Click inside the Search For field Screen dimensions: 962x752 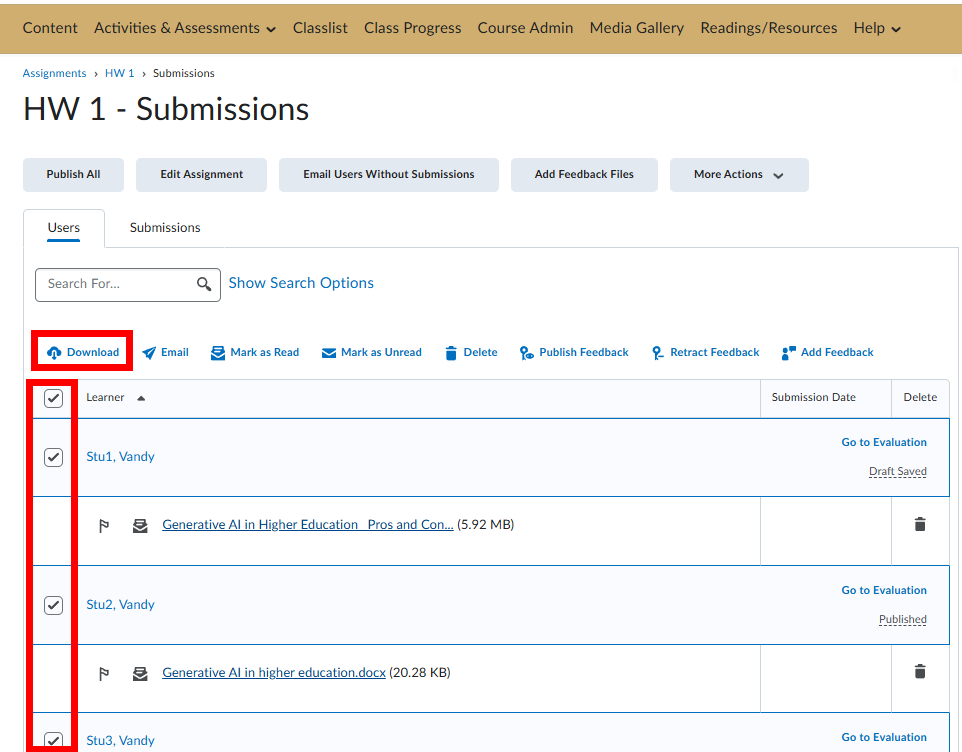115,284
